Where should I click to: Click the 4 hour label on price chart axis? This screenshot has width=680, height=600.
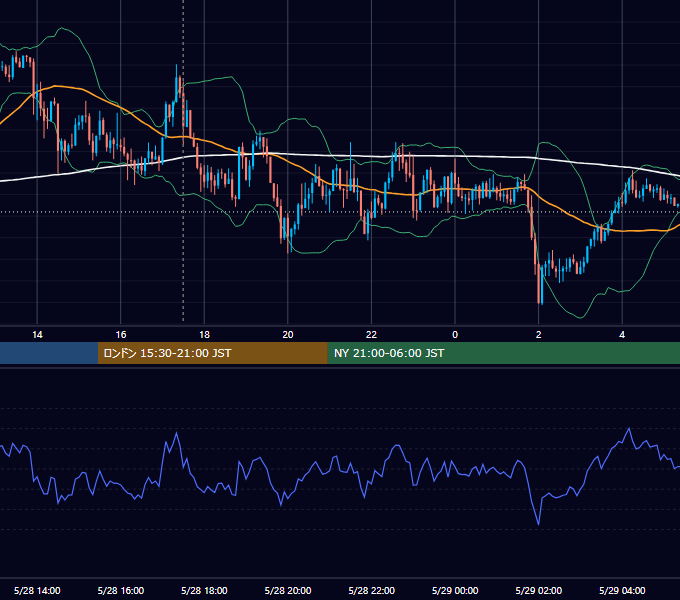click(622, 335)
